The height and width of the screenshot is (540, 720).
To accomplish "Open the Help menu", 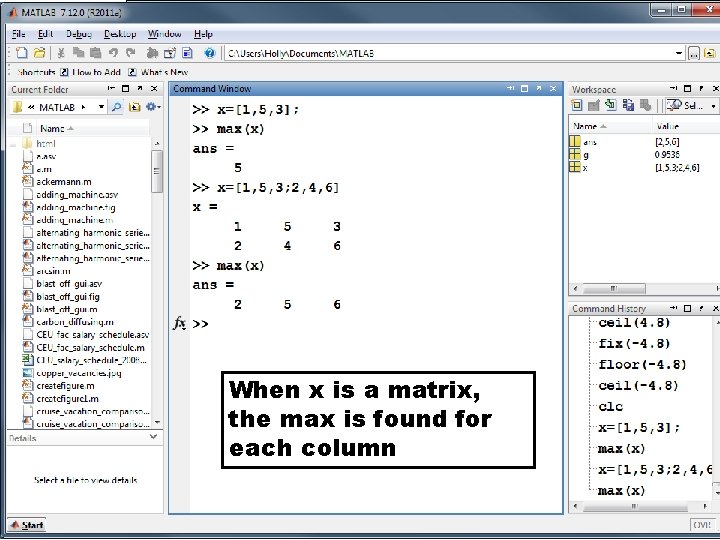I will point(203,34).
